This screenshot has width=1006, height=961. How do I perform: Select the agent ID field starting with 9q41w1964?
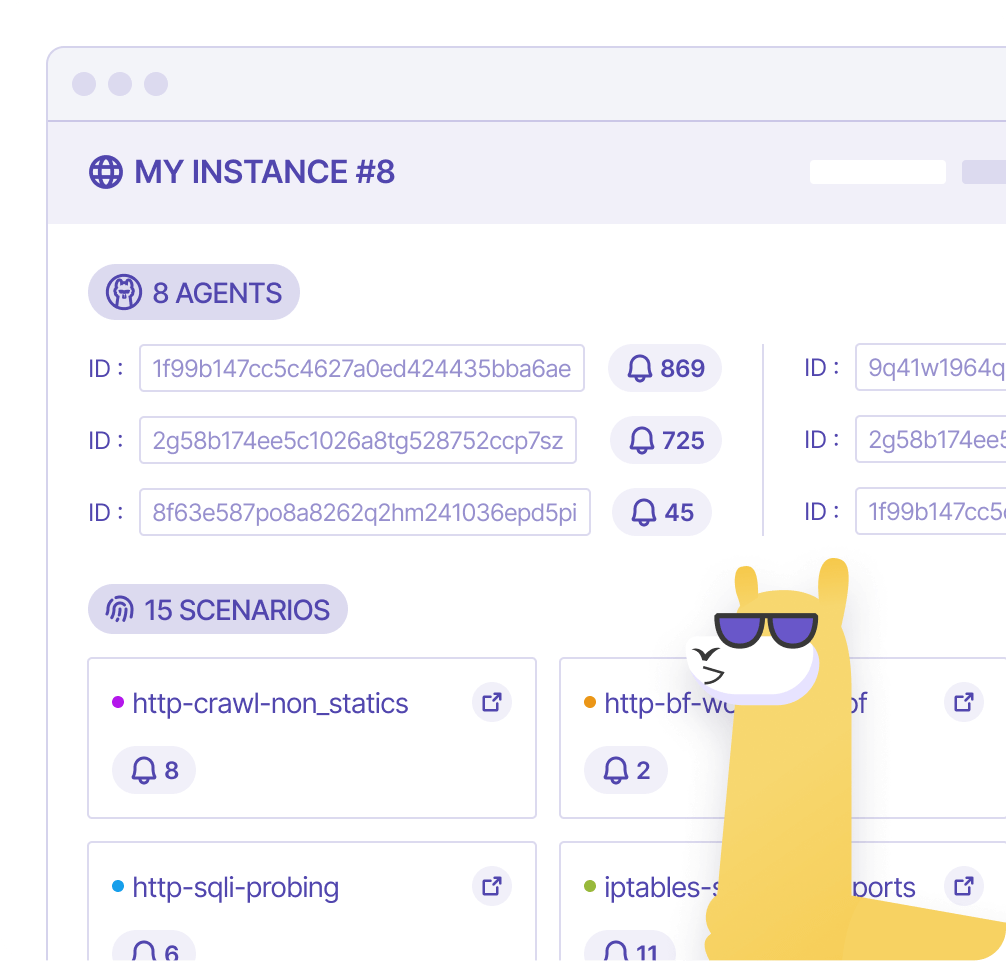point(930,368)
